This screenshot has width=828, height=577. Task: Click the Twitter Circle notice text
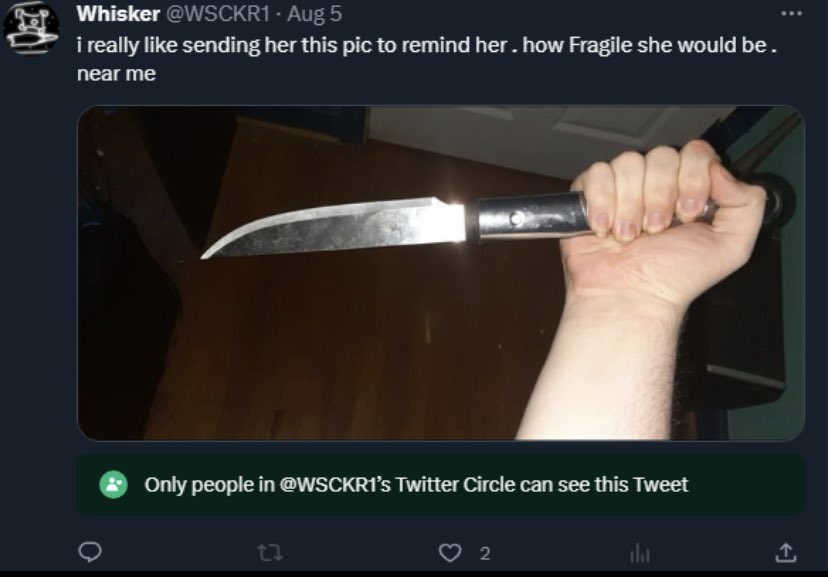(416, 484)
